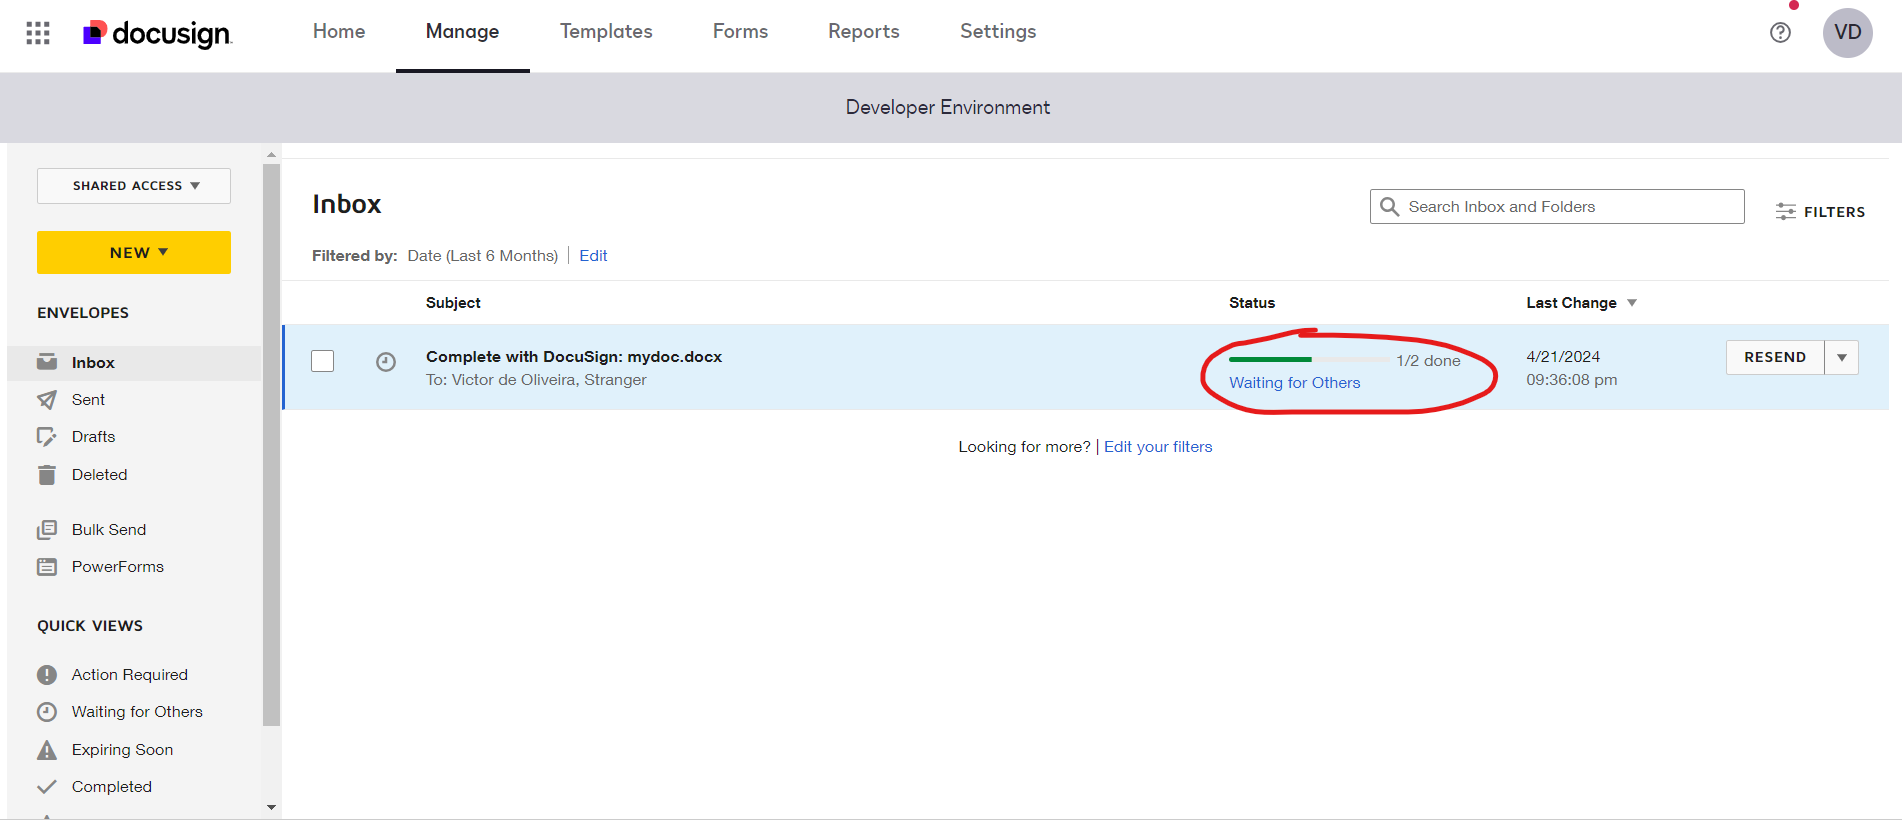Select the Manage tab
Image resolution: width=1902 pixels, height=820 pixels.
[462, 32]
